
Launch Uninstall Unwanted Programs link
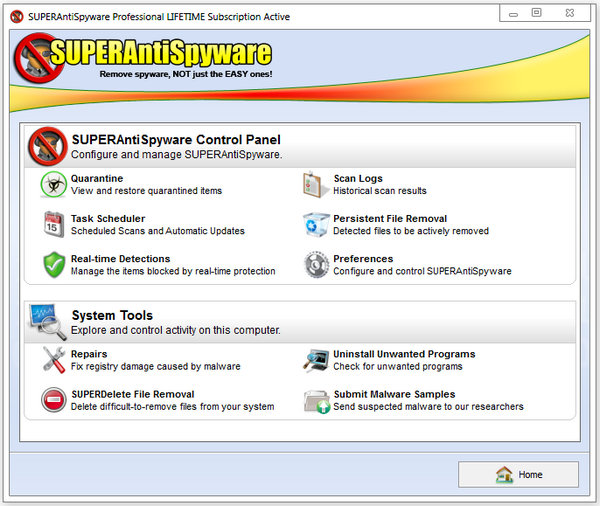pyautogui.click(x=404, y=354)
